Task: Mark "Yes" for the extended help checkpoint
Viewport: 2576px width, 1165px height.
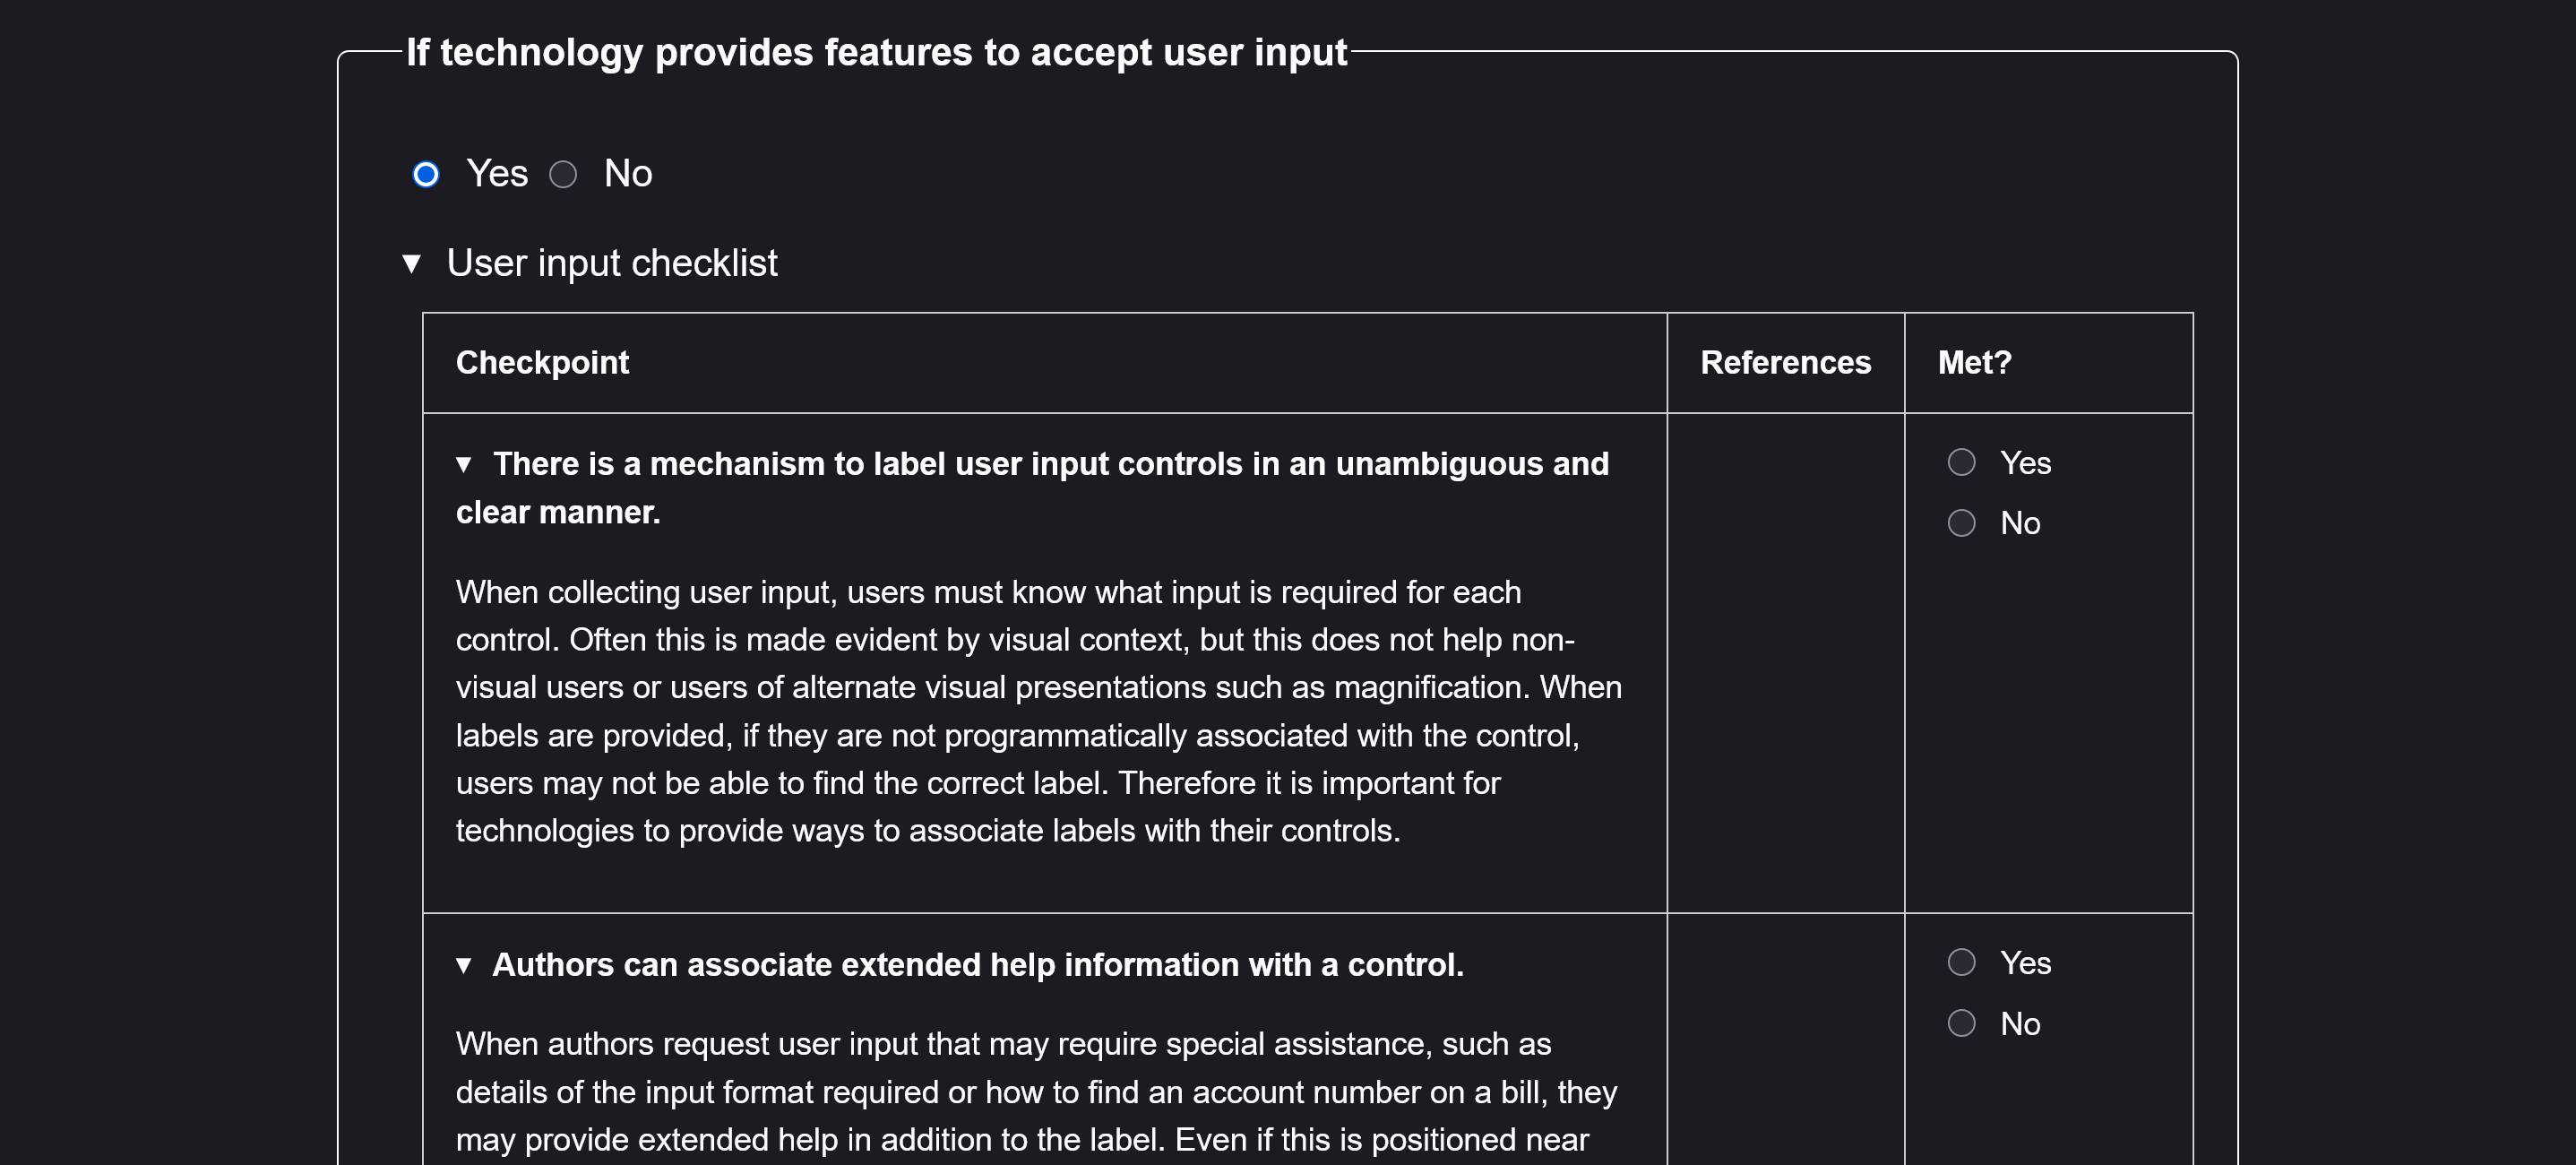Action: point(1962,962)
